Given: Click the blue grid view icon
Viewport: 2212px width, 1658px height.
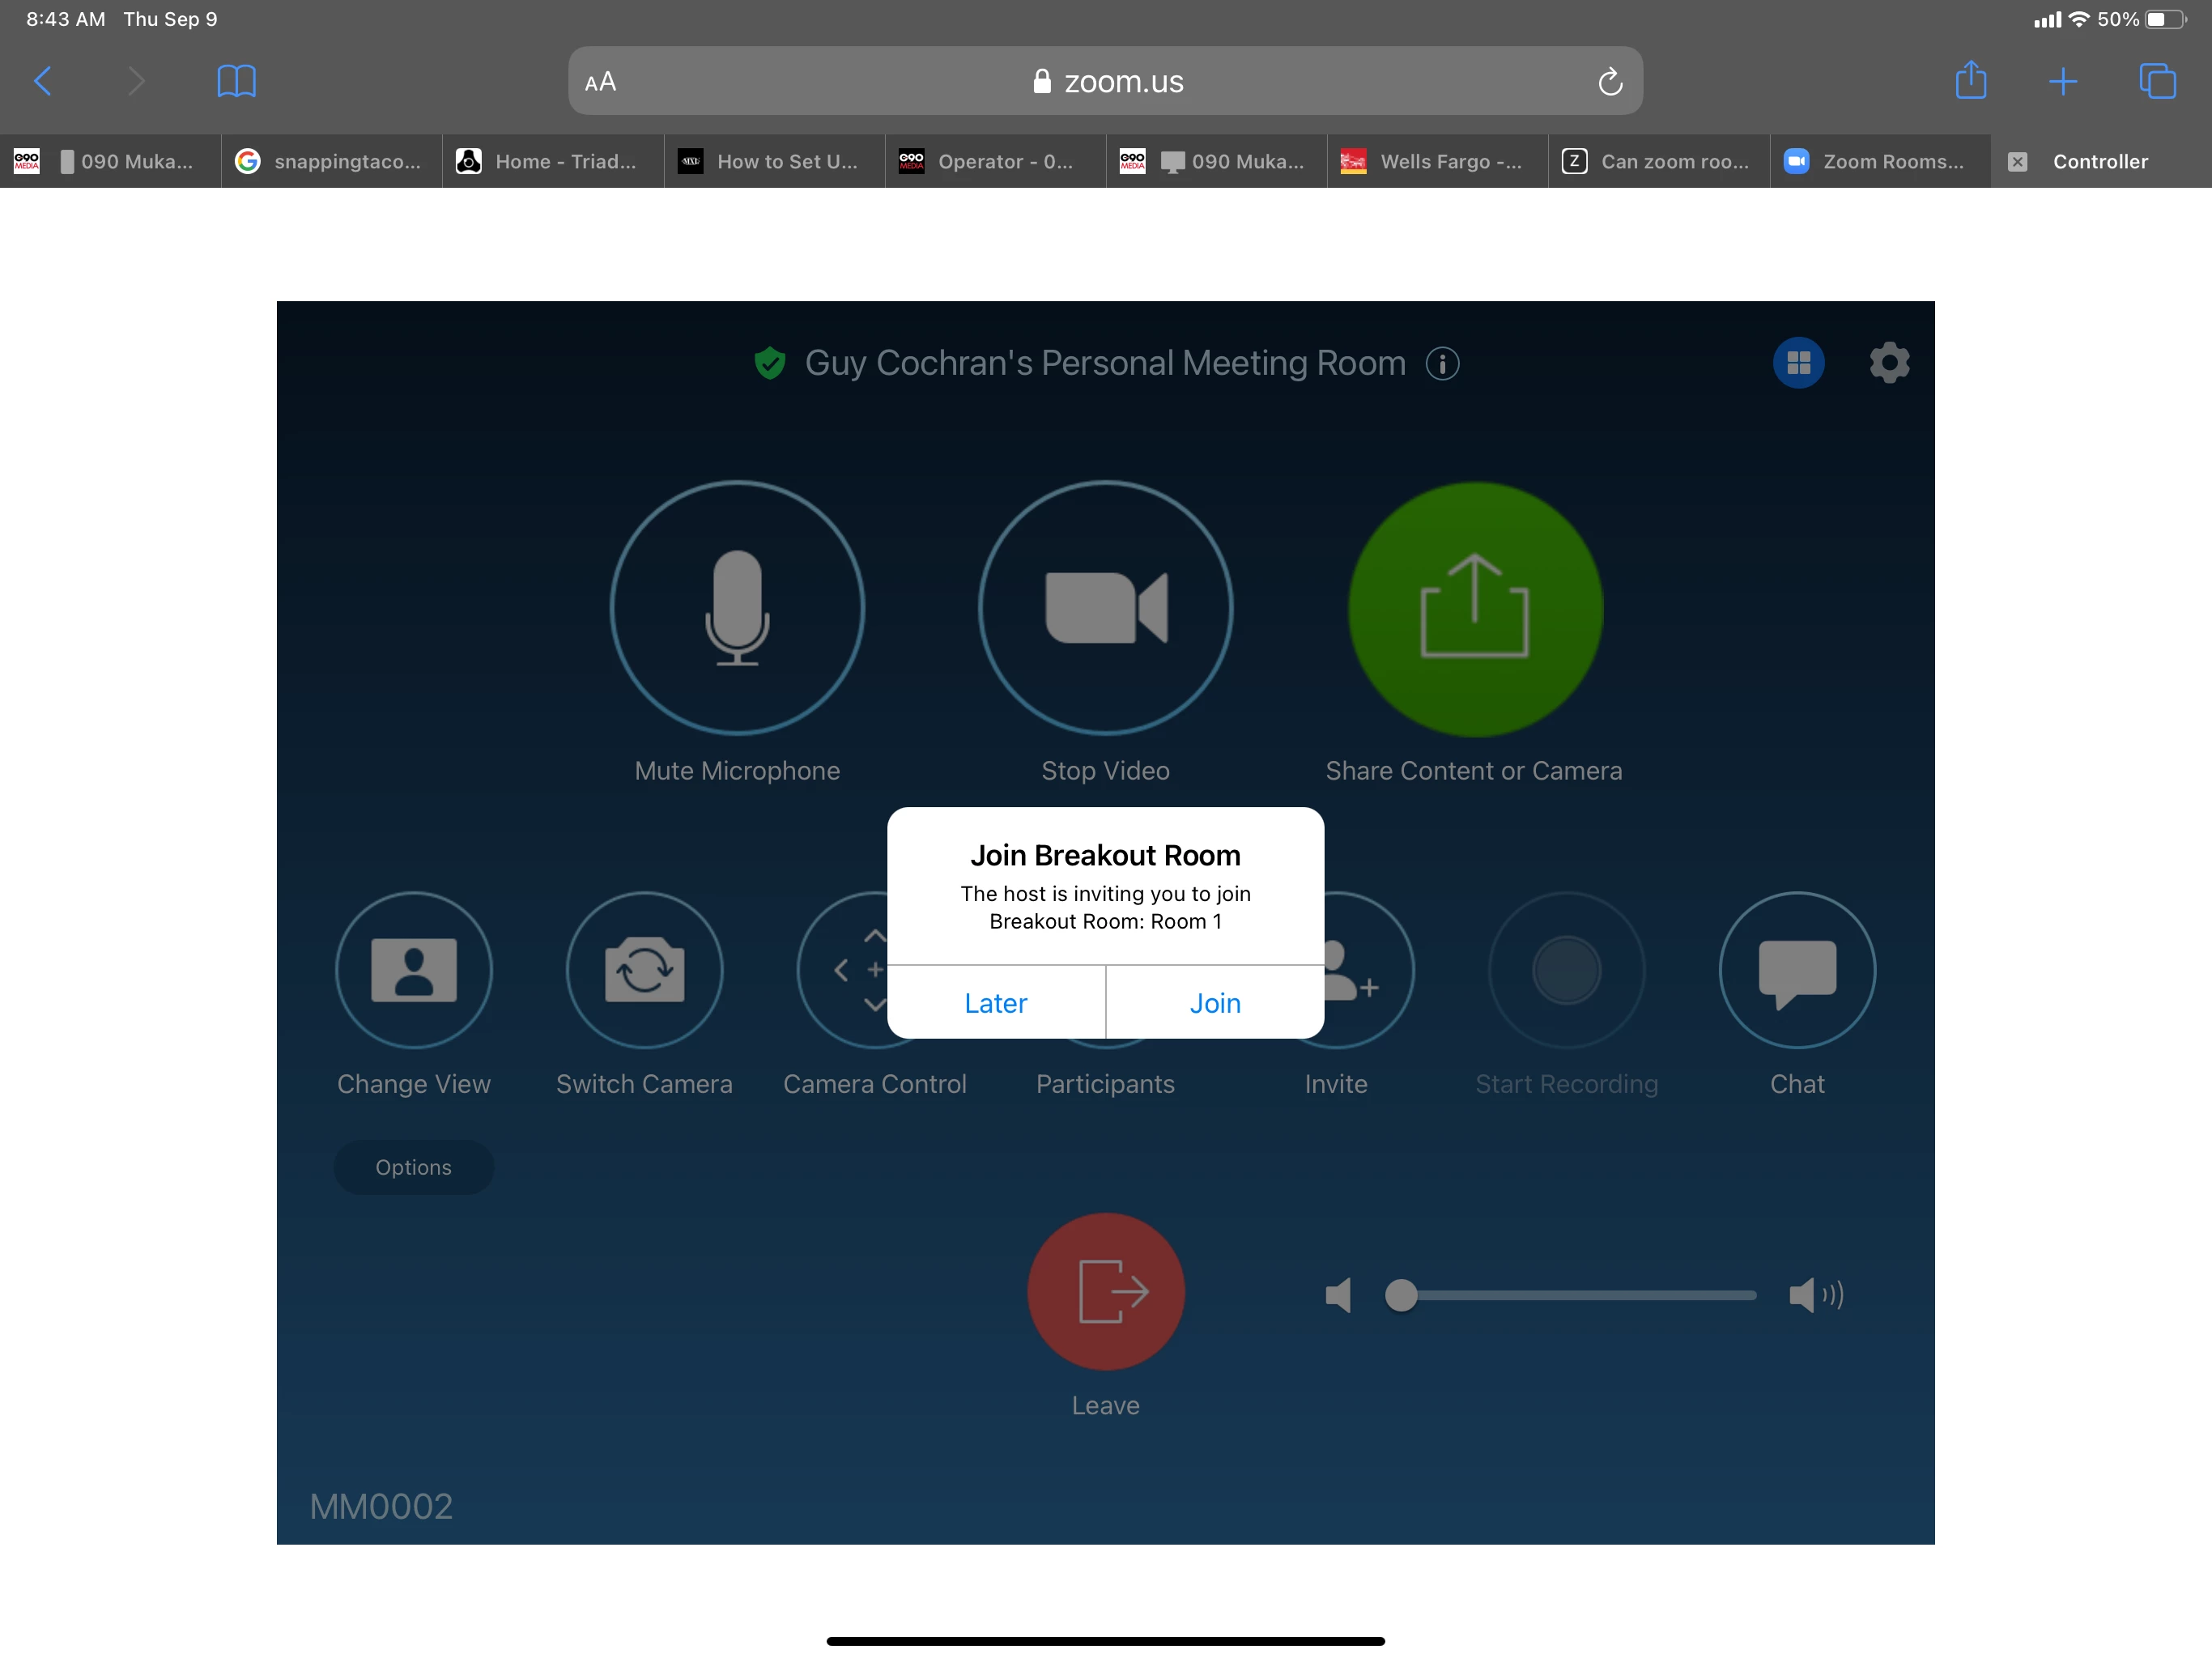Looking at the screenshot, I should pos(1798,363).
